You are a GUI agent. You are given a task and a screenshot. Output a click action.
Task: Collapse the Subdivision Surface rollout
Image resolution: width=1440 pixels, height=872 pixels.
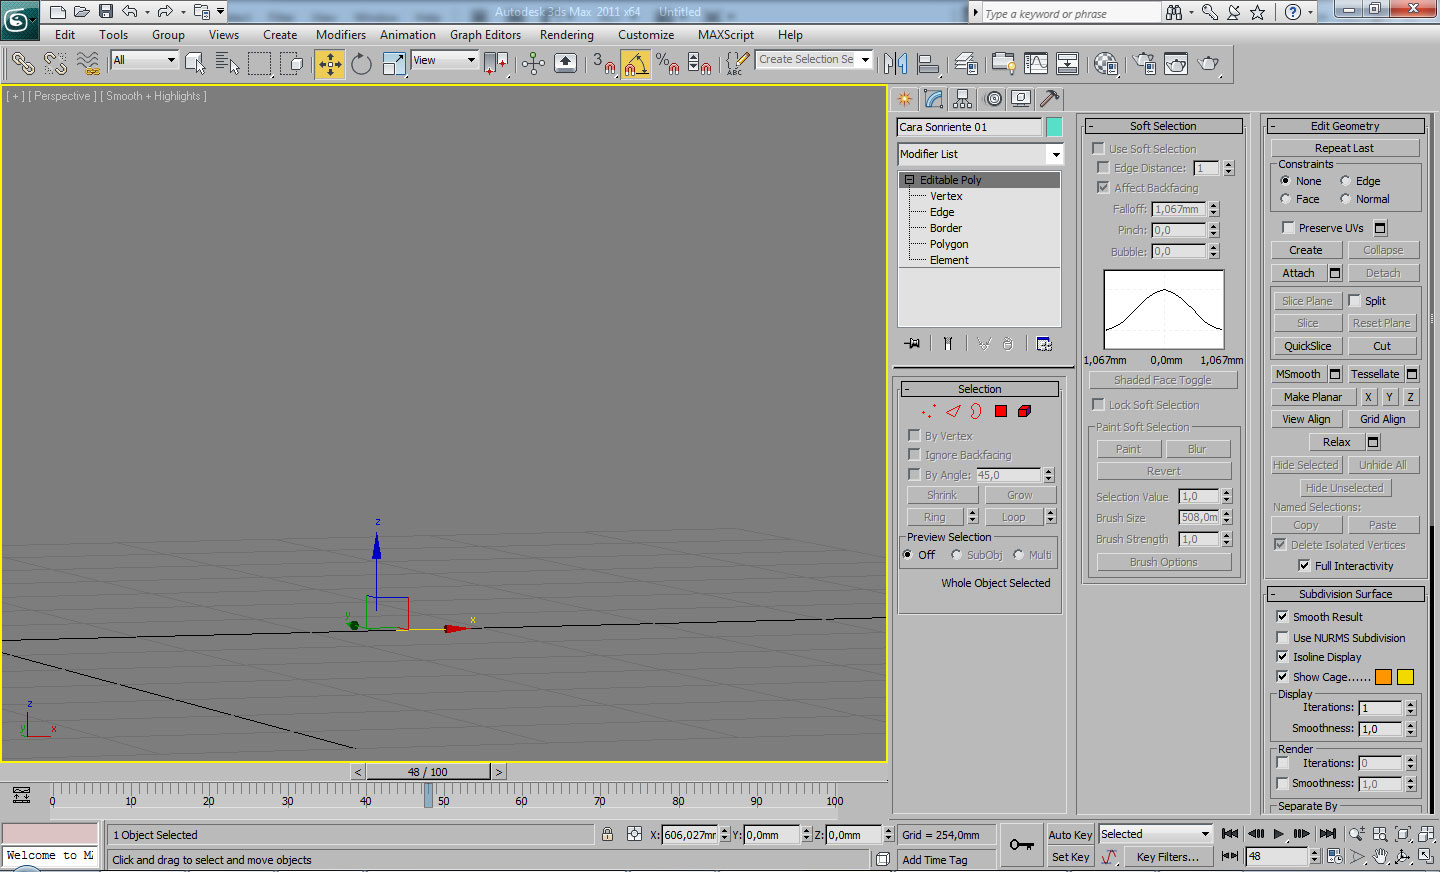(1346, 594)
